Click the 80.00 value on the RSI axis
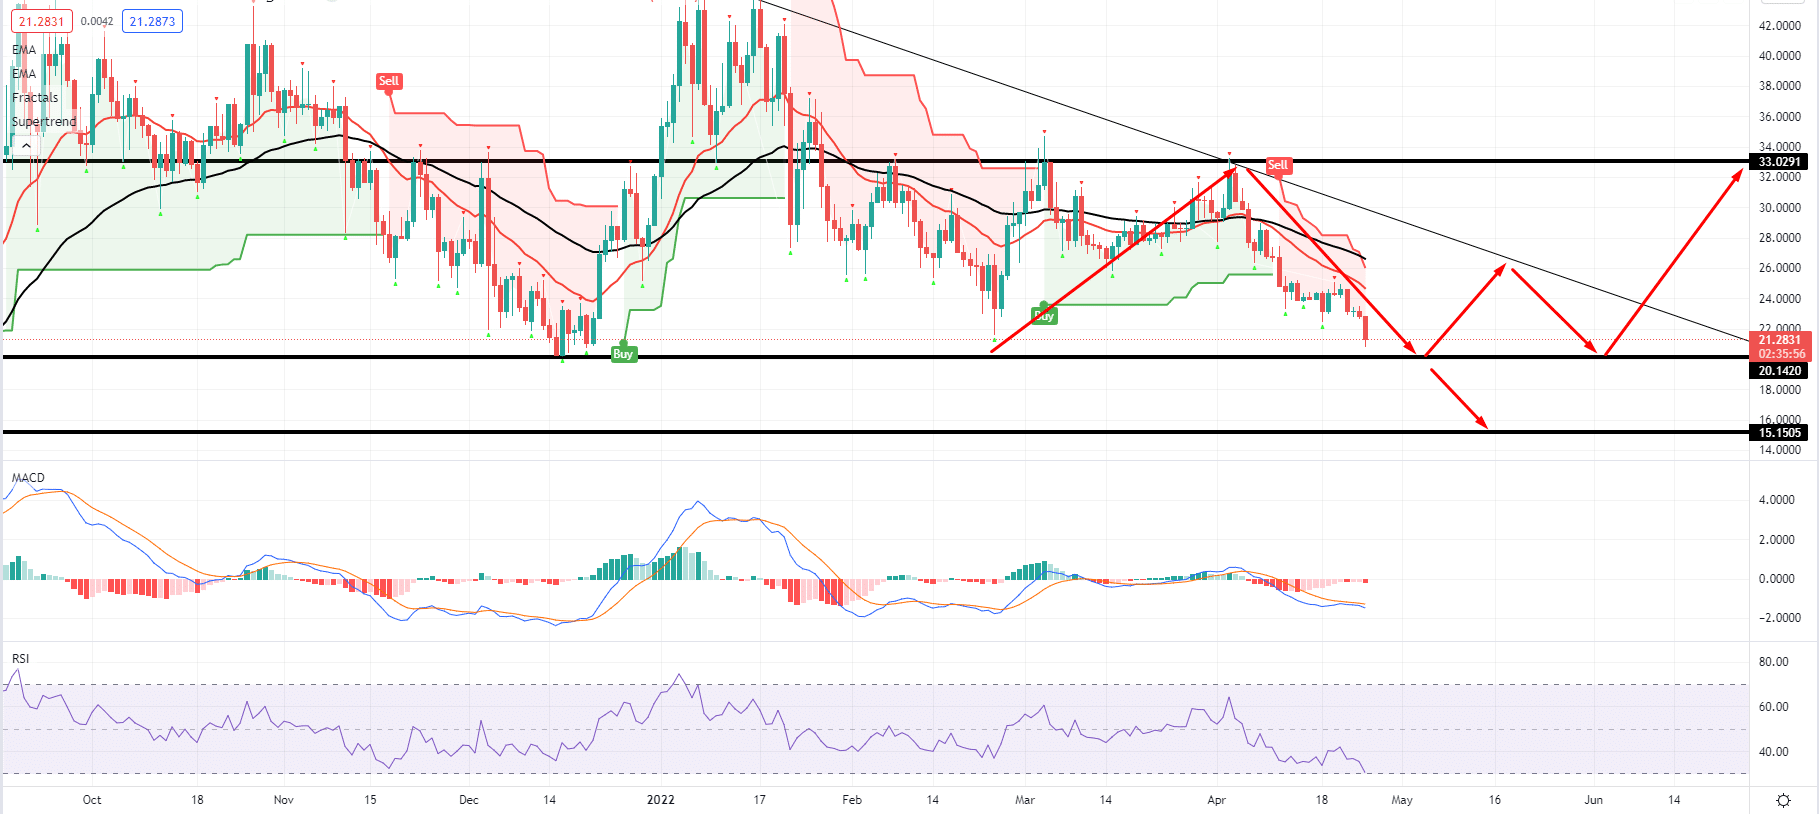 pos(1774,662)
